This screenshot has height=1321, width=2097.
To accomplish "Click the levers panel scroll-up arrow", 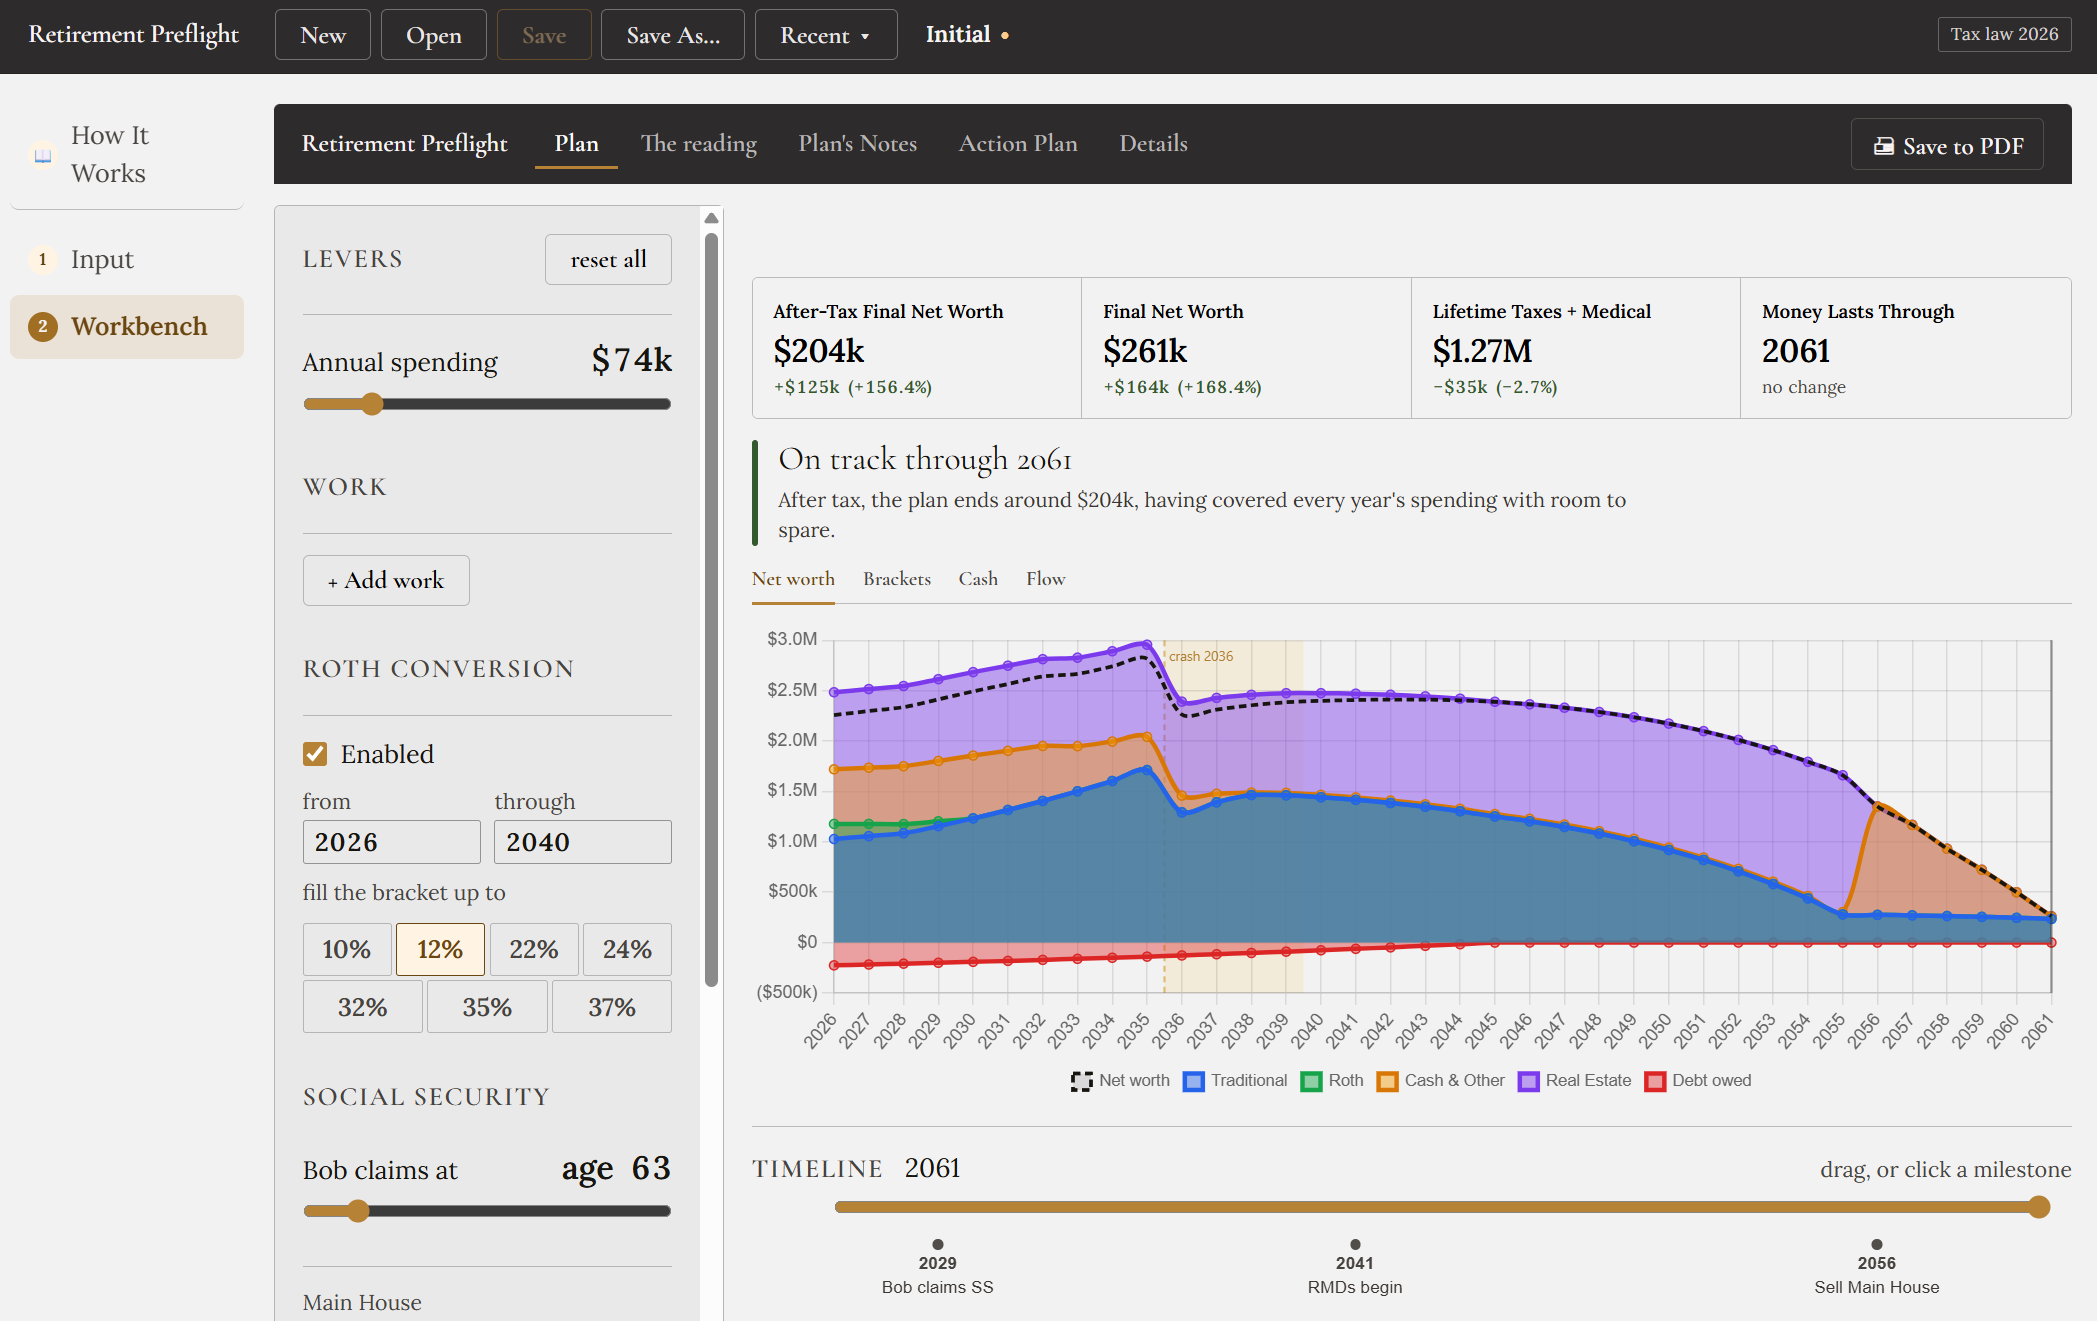I will [x=711, y=218].
